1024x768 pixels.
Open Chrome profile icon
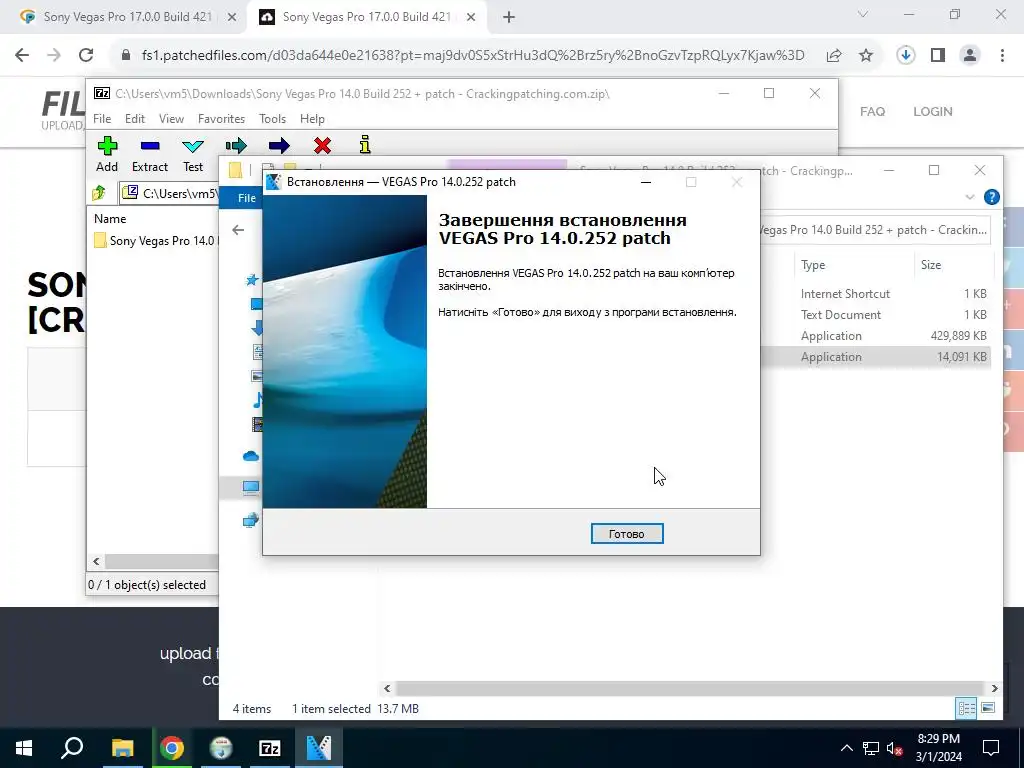click(970, 56)
